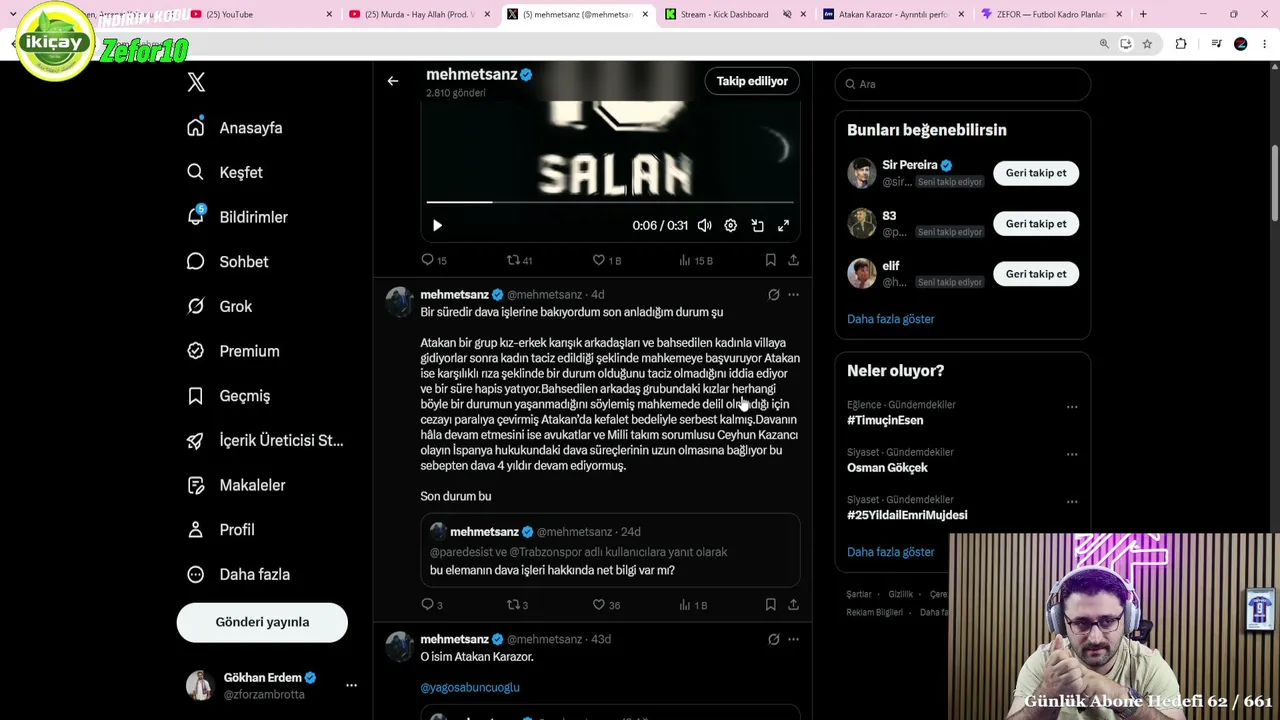Open options for #25YildaİlEmriMujdesi trend

coord(1072,501)
